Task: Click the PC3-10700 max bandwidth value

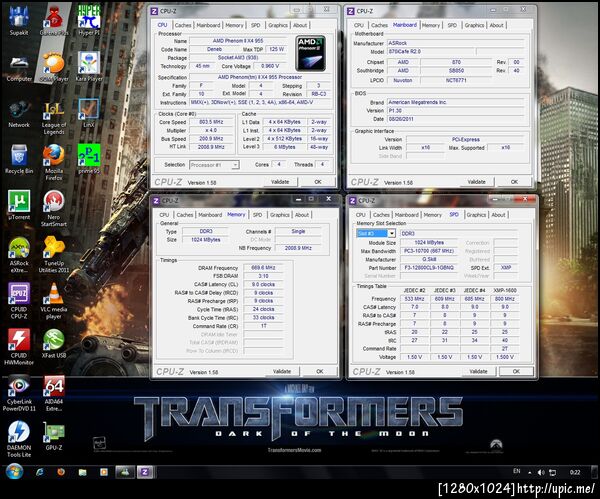Action: point(429,251)
